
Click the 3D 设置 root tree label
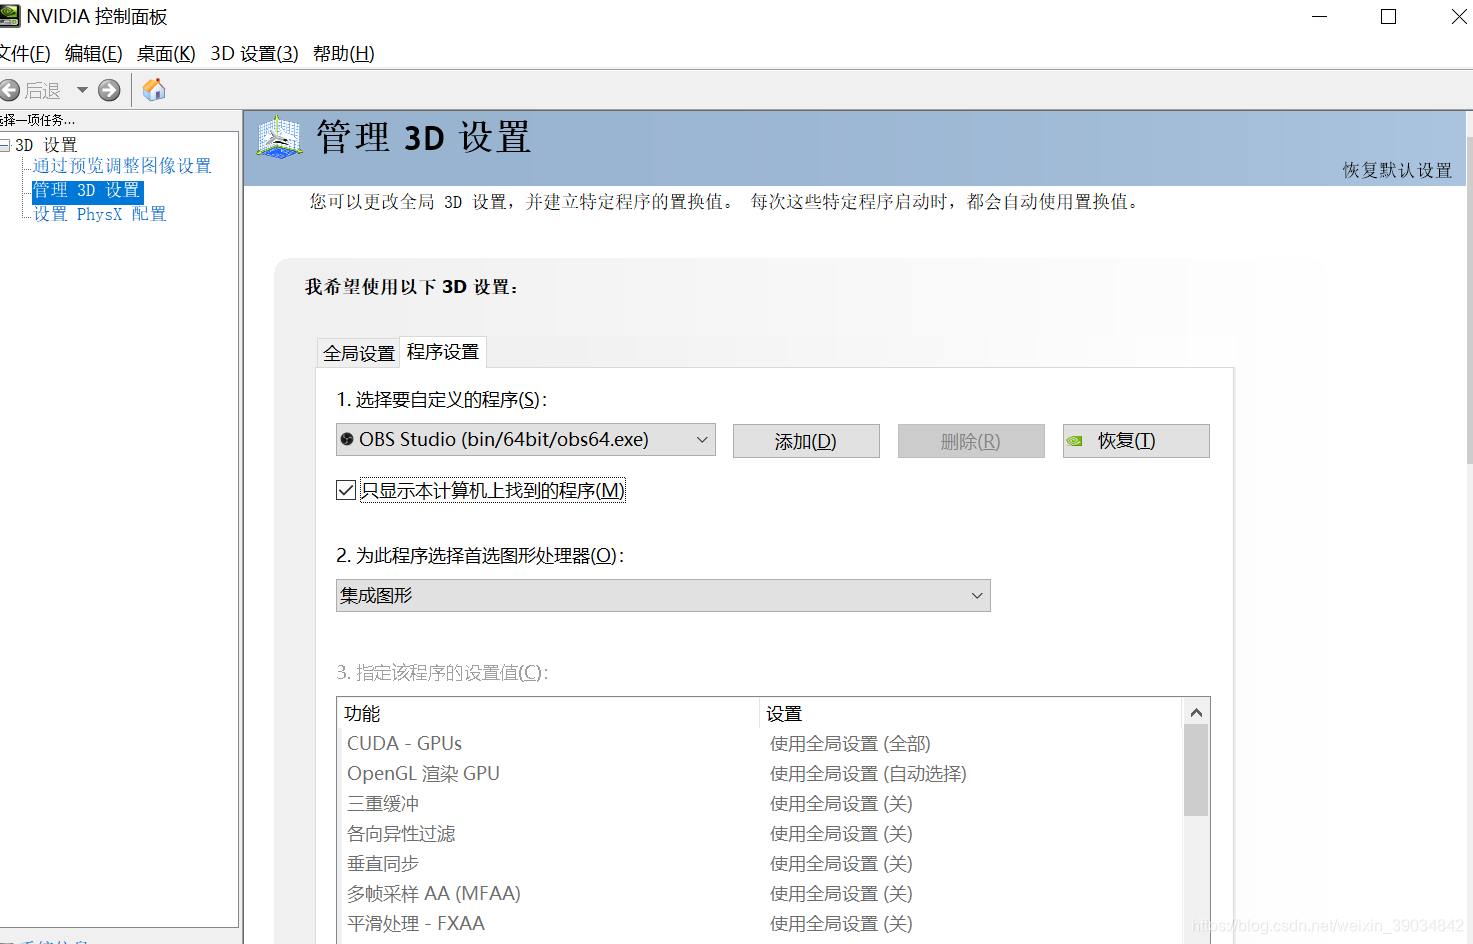pos(46,145)
